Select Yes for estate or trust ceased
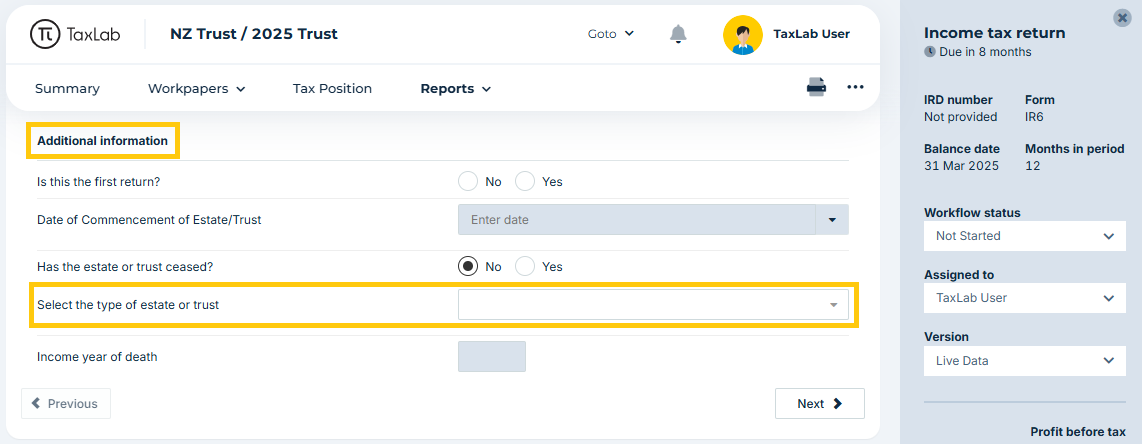 525,266
